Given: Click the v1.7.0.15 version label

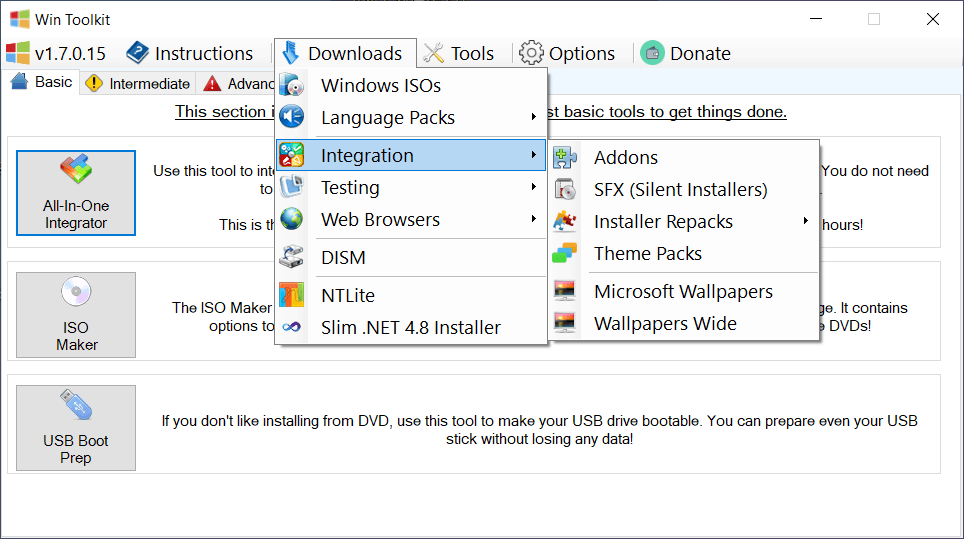Looking at the screenshot, I should pyautogui.click(x=70, y=53).
